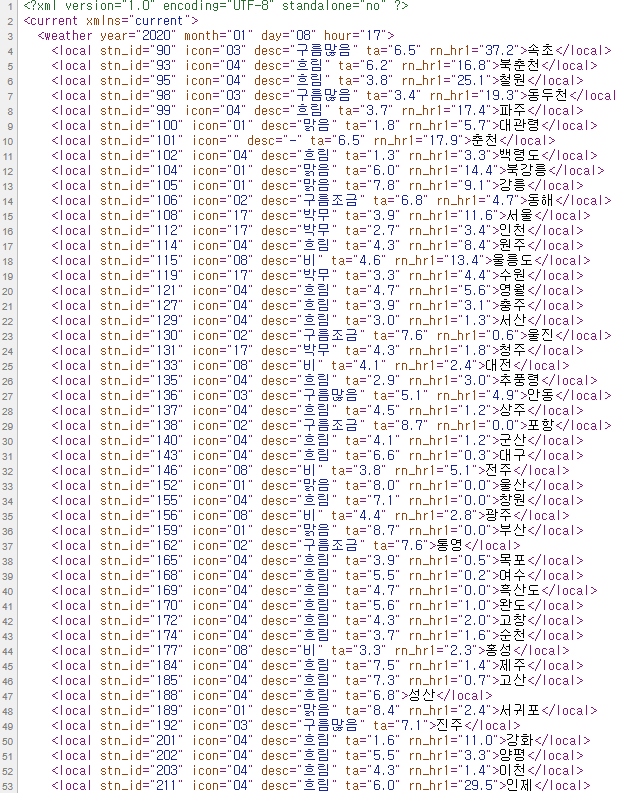Click station name 울릉도

point(513,260)
